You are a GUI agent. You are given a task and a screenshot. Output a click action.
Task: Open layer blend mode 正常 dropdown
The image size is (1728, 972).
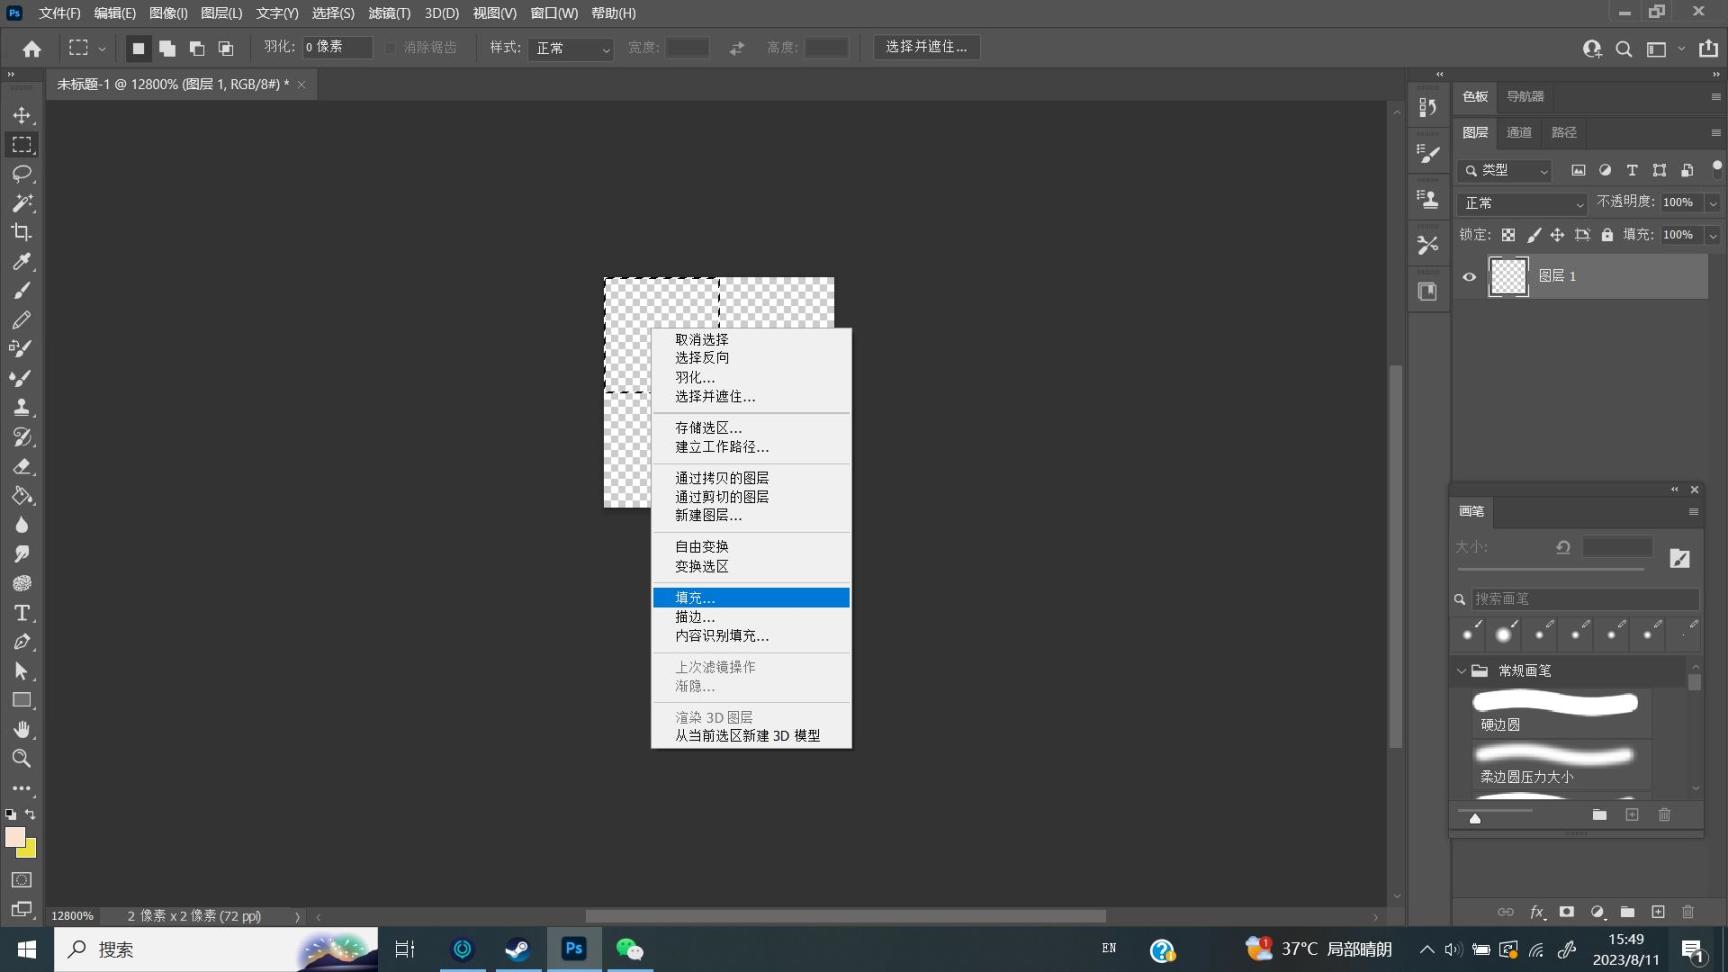click(1522, 203)
